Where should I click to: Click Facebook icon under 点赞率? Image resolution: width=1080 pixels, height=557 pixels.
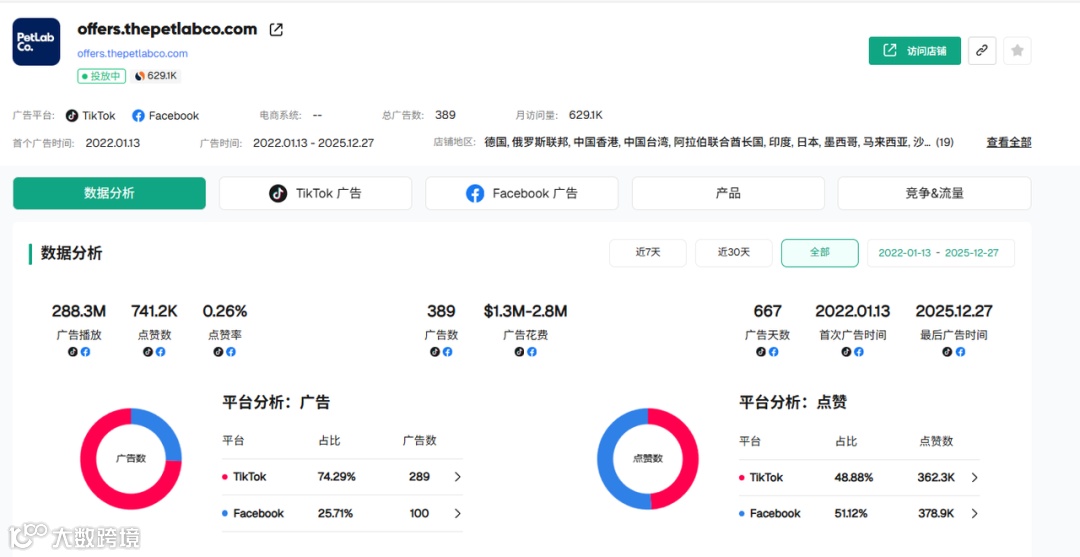point(231,352)
